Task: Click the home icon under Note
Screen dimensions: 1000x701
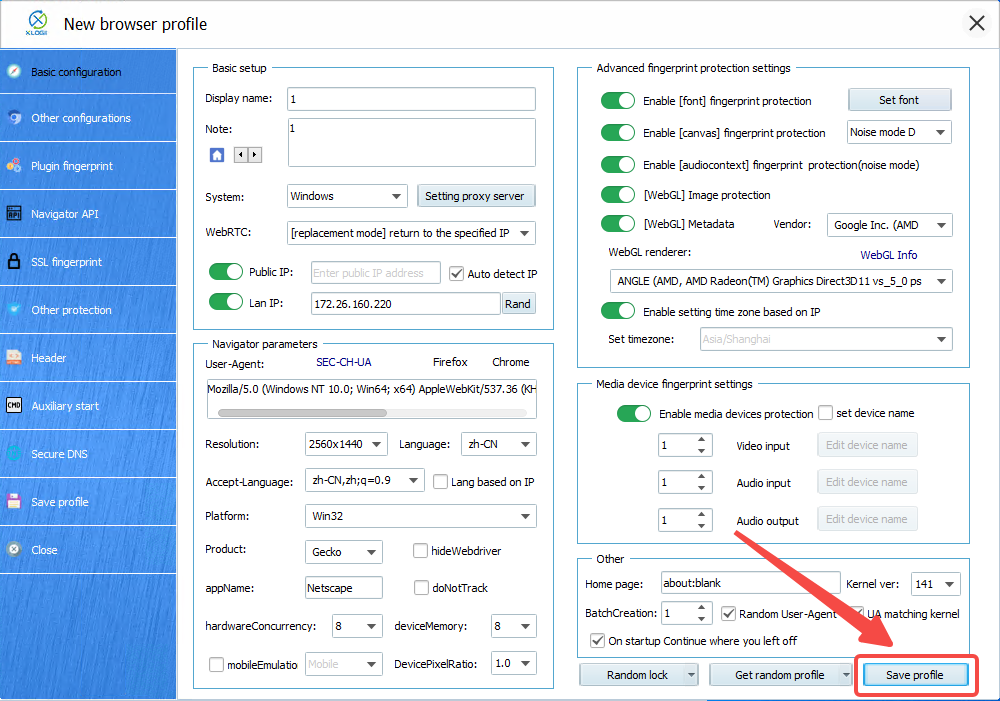Action: [x=217, y=155]
